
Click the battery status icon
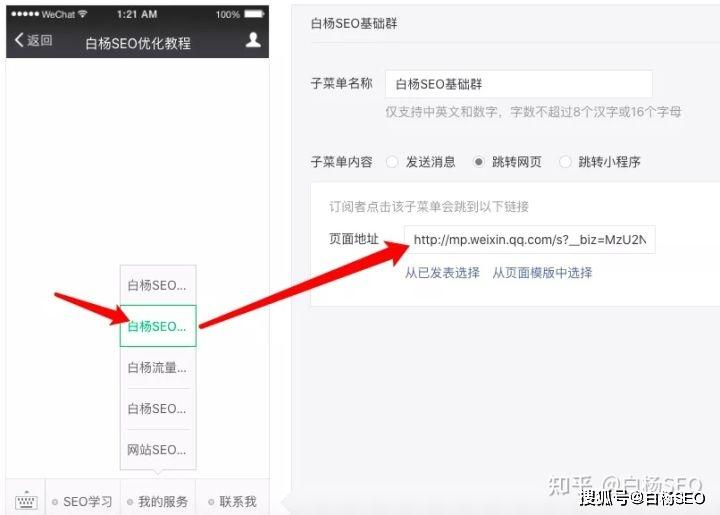point(254,14)
